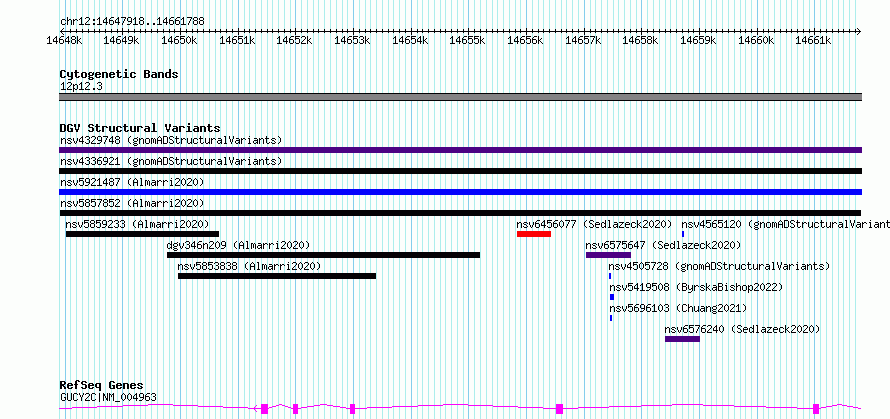Click the gray 12p12.3 cytogenetic band bar

pyautogui.click(x=460, y=97)
